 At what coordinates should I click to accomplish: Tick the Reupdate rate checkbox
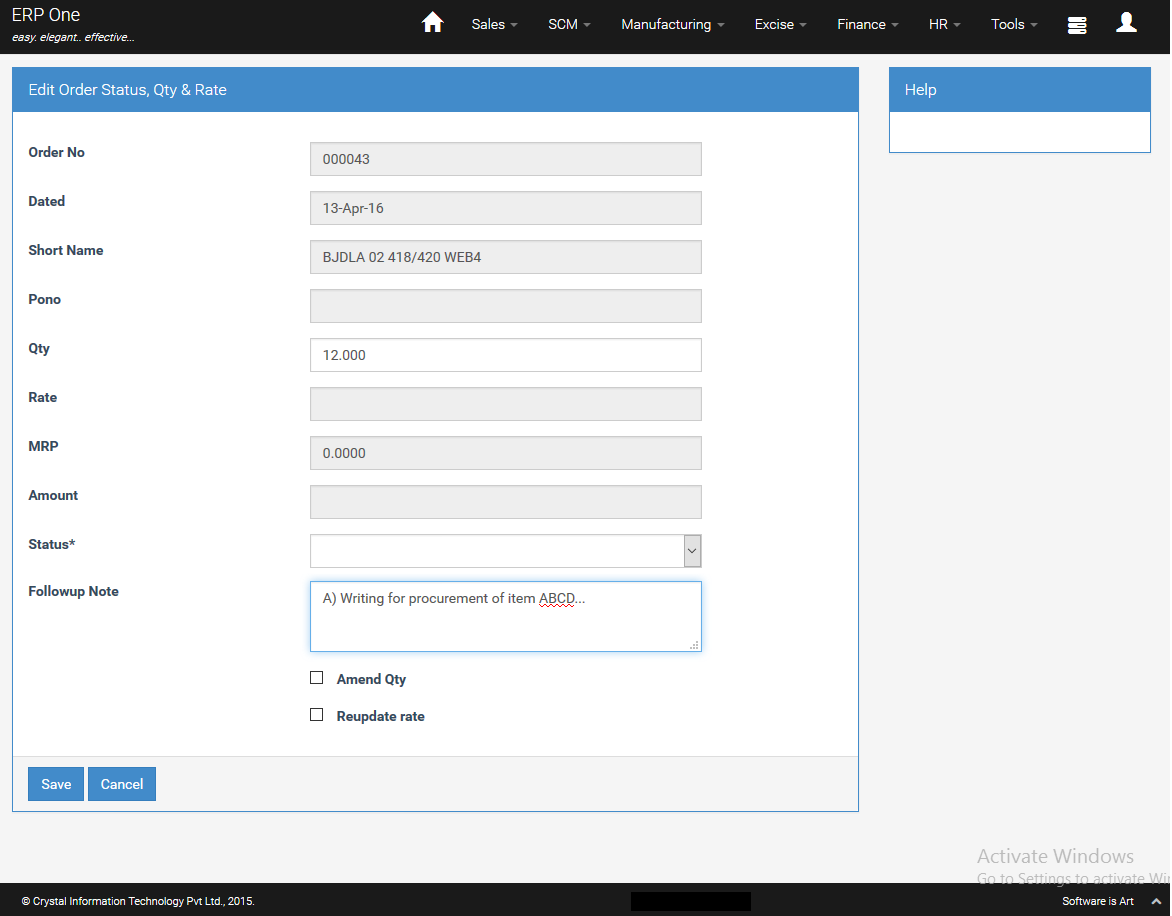click(x=317, y=715)
